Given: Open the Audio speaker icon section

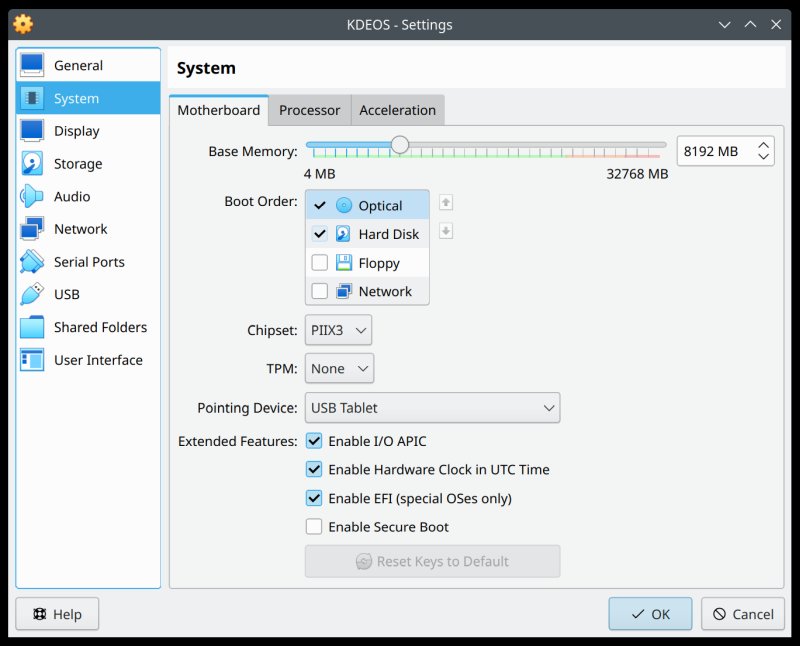Looking at the screenshot, I should (x=33, y=197).
